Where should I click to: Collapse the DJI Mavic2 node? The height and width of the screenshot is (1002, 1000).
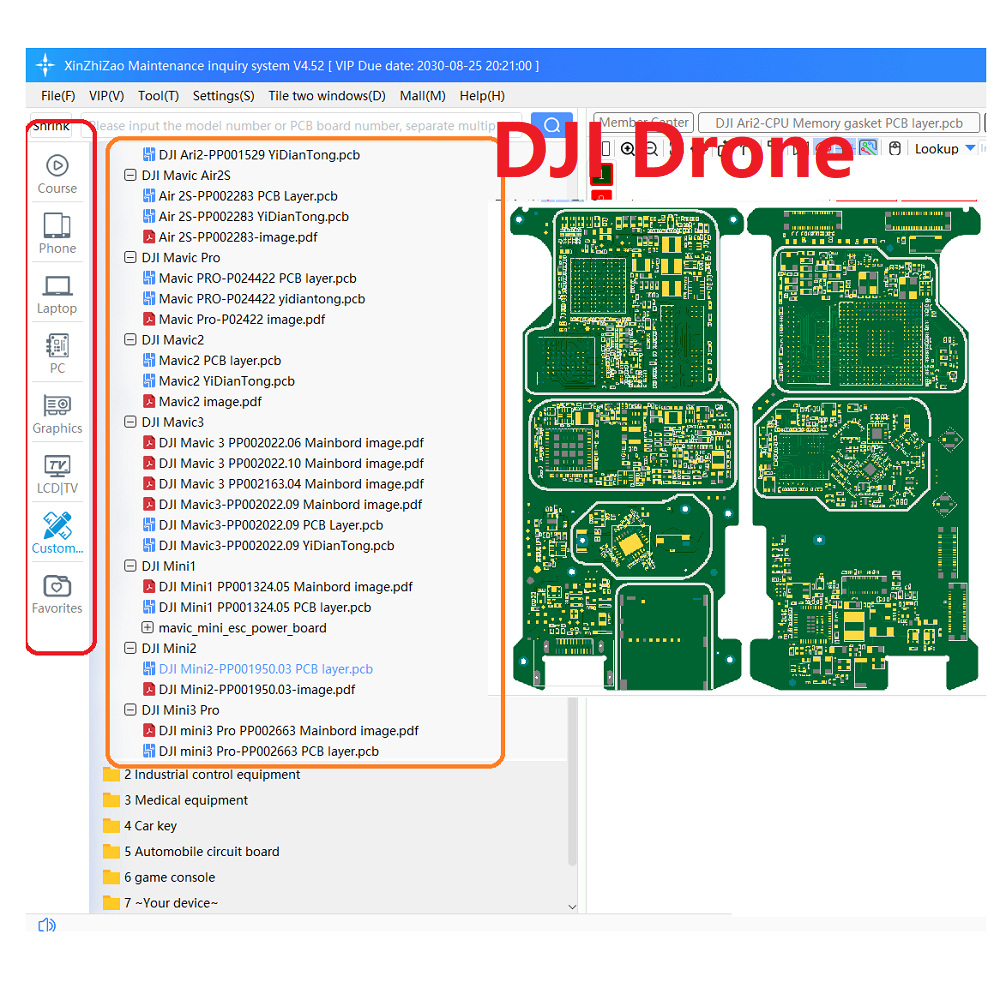(130, 339)
